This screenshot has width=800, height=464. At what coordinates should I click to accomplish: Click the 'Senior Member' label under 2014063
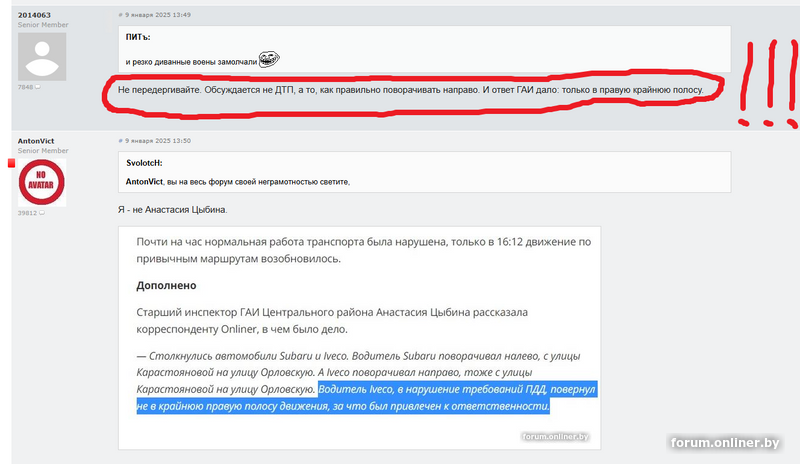pyautogui.click(x=43, y=25)
